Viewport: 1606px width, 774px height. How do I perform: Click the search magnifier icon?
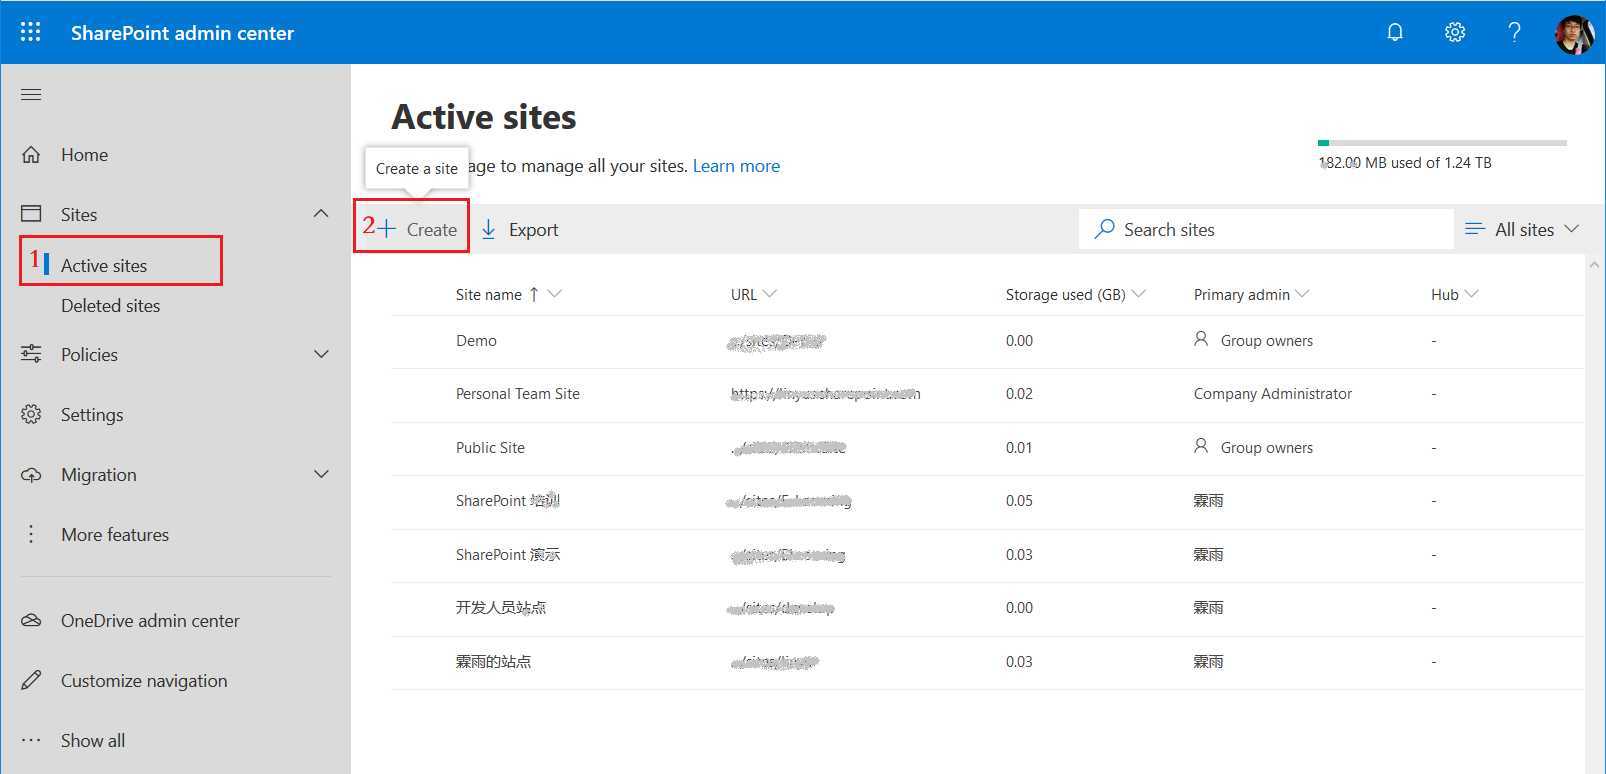click(x=1104, y=229)
